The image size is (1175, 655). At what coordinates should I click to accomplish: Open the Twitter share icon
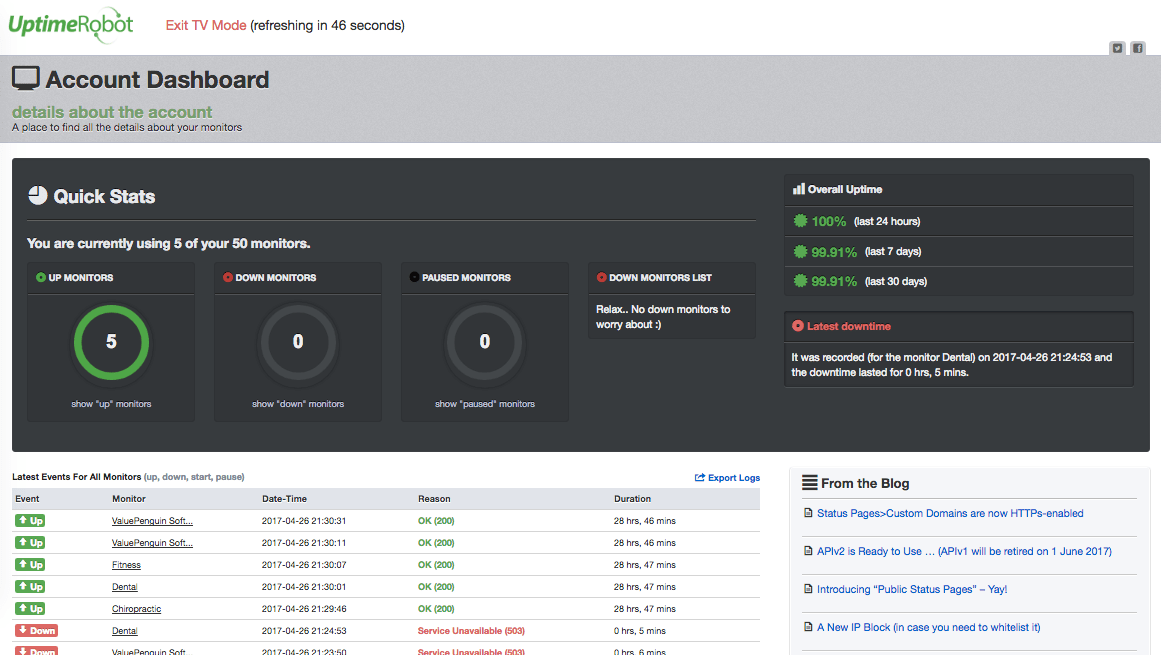pyautogui.click(x=1117, y=48)
